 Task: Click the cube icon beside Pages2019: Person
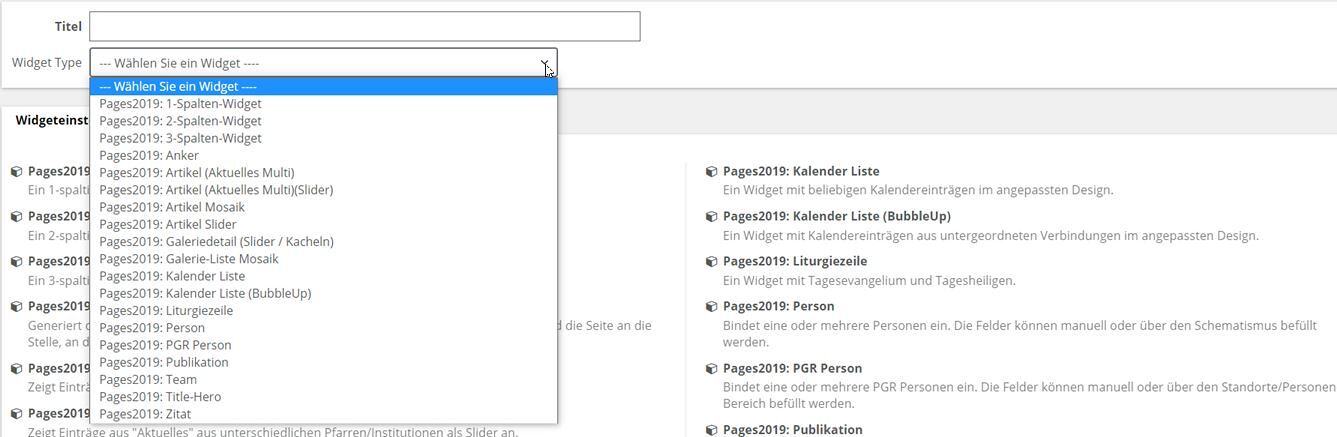click(x=712, y=307)
